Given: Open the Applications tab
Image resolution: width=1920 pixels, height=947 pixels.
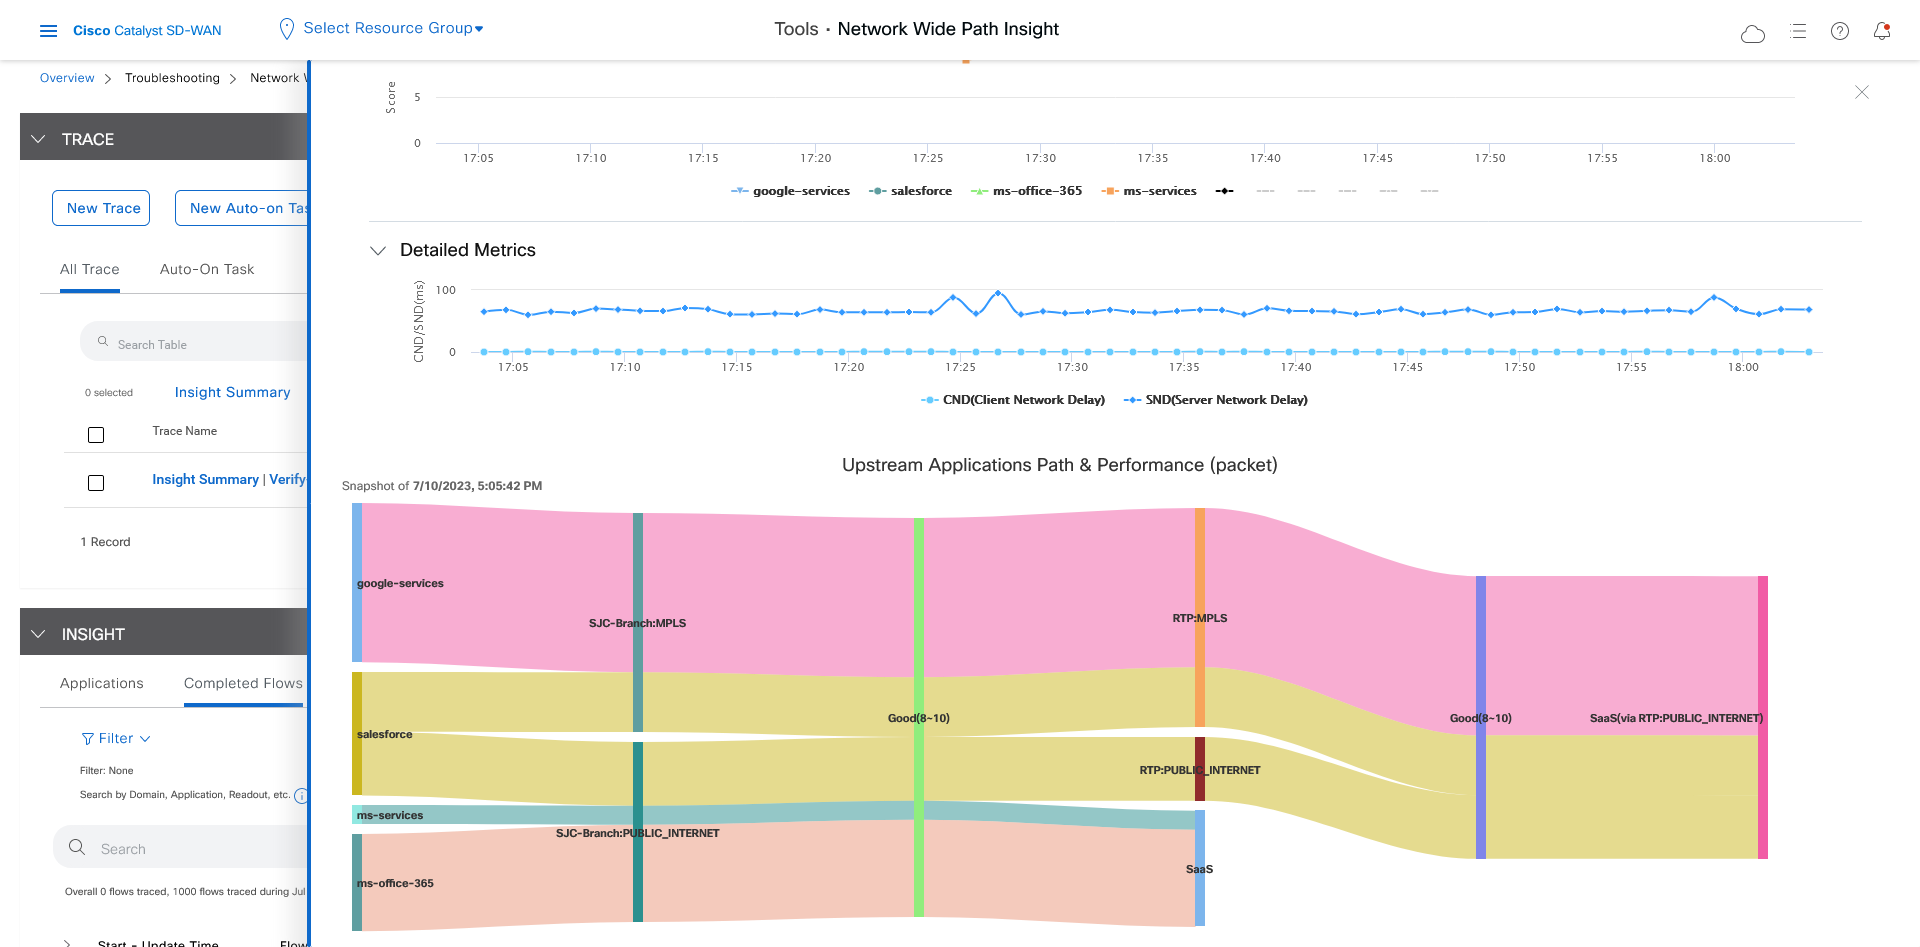Looking at the screenshot, I should [x=102, y=683].
